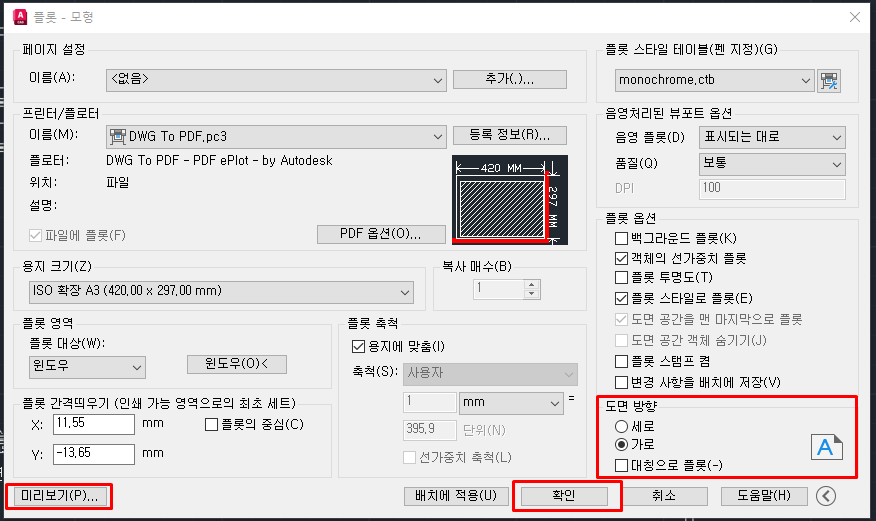Click the AutoCAD logo in title bar
The width and height of the screenshot is (876, 521).
click(20, 17)
